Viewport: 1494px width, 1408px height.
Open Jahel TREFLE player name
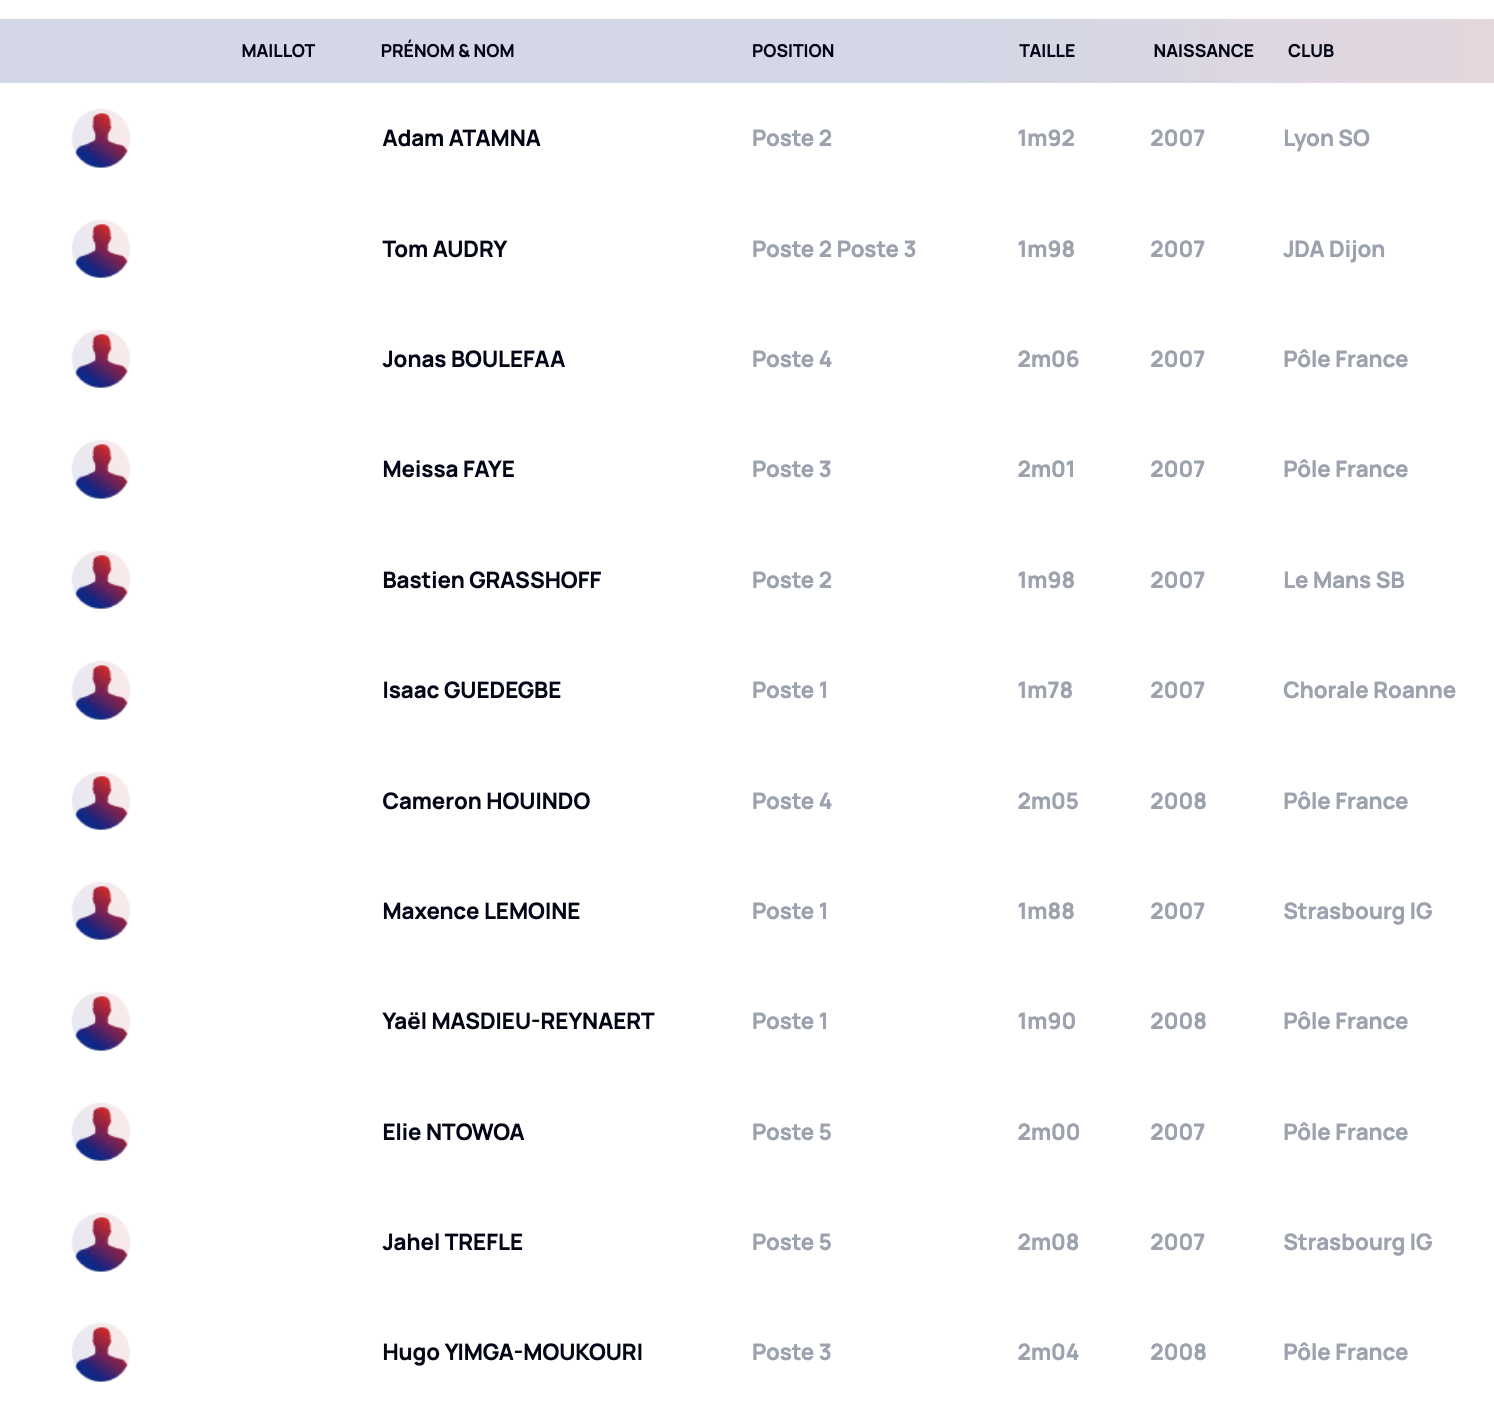click(x=453, y=1242)
